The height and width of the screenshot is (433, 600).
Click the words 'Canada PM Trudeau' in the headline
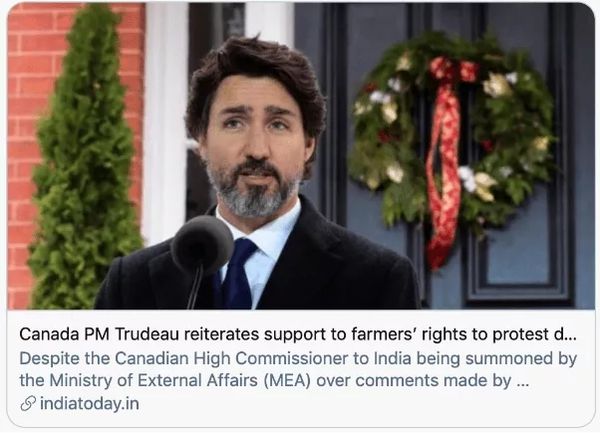point(99,334)
